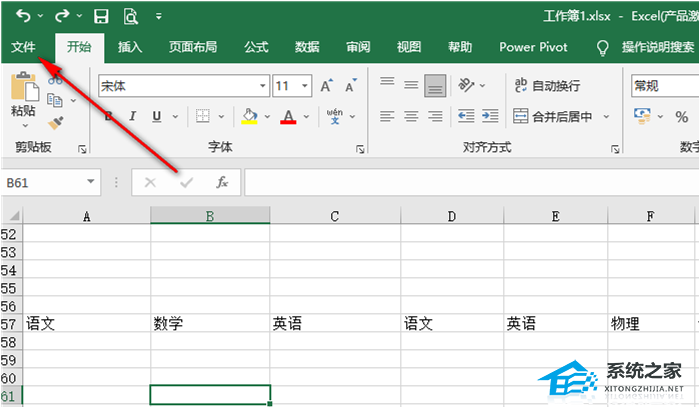Click the increase indent icon
Image resolution: width=699 pixels, height=407 pixels.
tap(490, 116)
